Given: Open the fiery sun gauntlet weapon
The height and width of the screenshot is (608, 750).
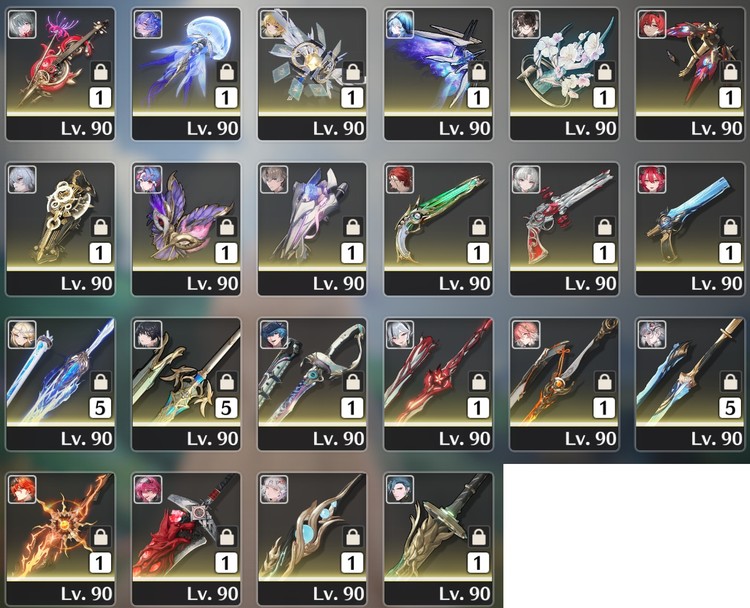Looking at the screenshot, I should tap(60, 539).
